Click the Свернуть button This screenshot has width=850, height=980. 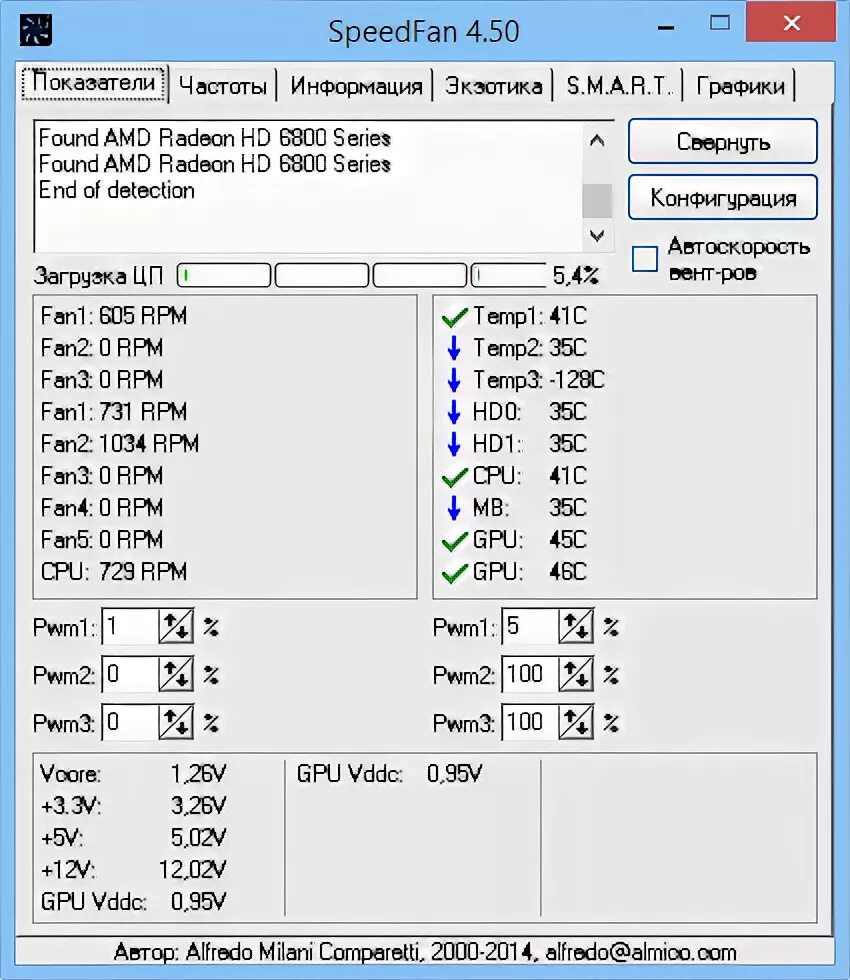722,142
